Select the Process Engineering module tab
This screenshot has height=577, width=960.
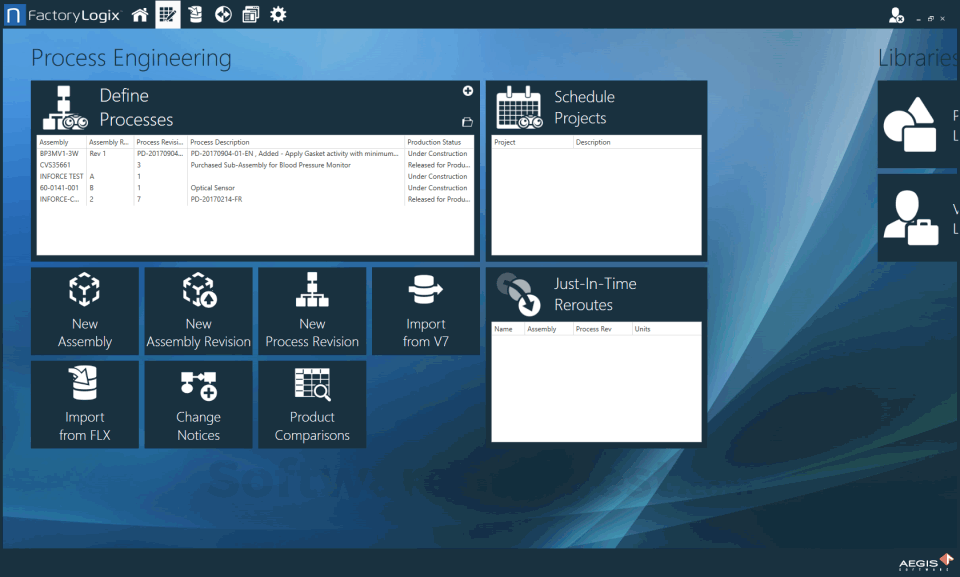point(167,14)
